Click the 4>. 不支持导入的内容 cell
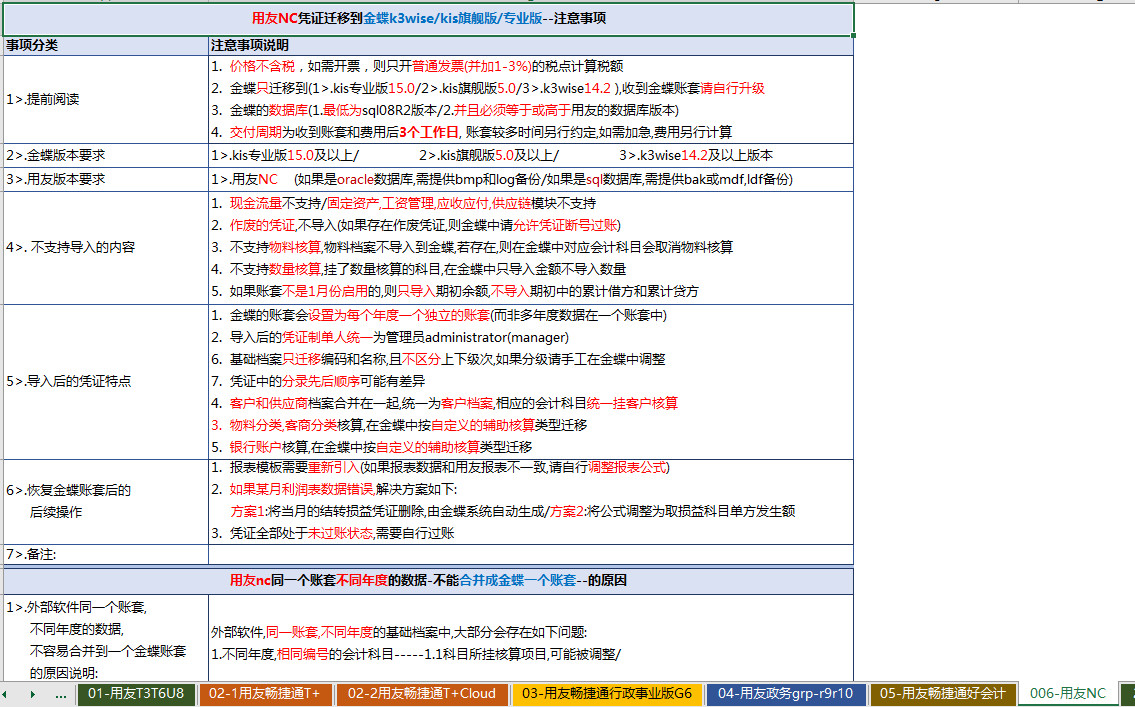The width and height of the screenshot is (1135, 707). click(105, 247)
